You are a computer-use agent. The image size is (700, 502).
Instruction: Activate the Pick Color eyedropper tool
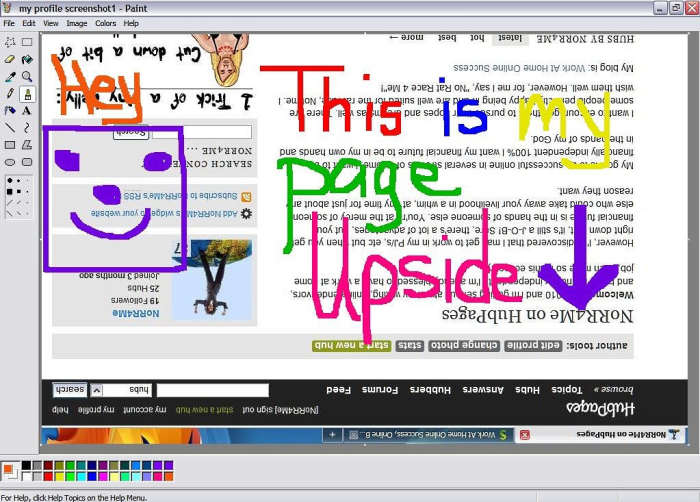pos(10,76)
